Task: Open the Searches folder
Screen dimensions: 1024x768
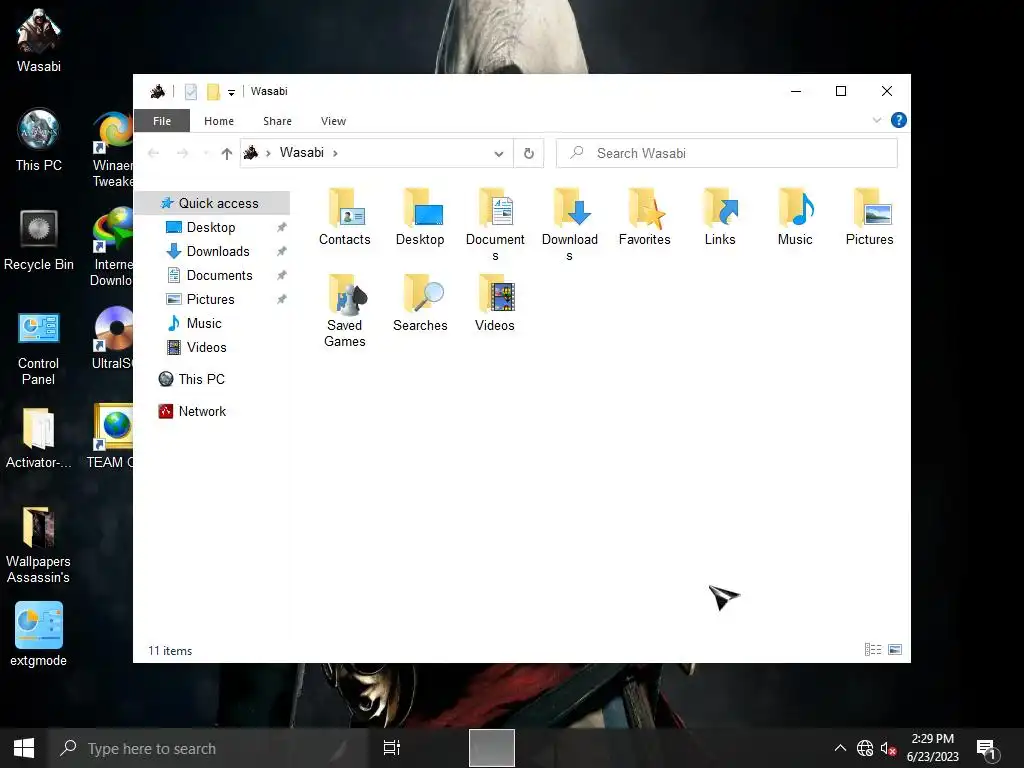Action: coord(420,303)
